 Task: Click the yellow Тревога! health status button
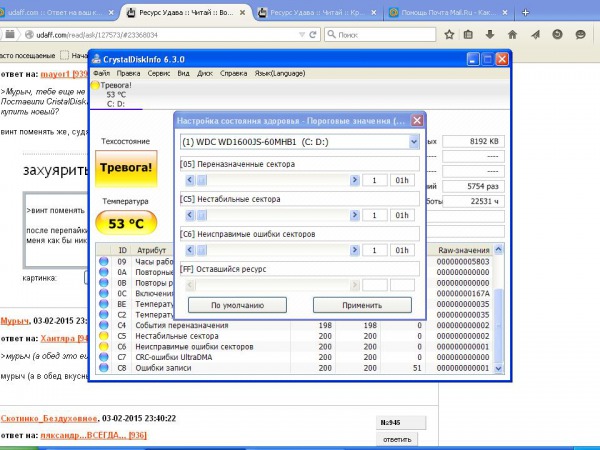point(126,168)
